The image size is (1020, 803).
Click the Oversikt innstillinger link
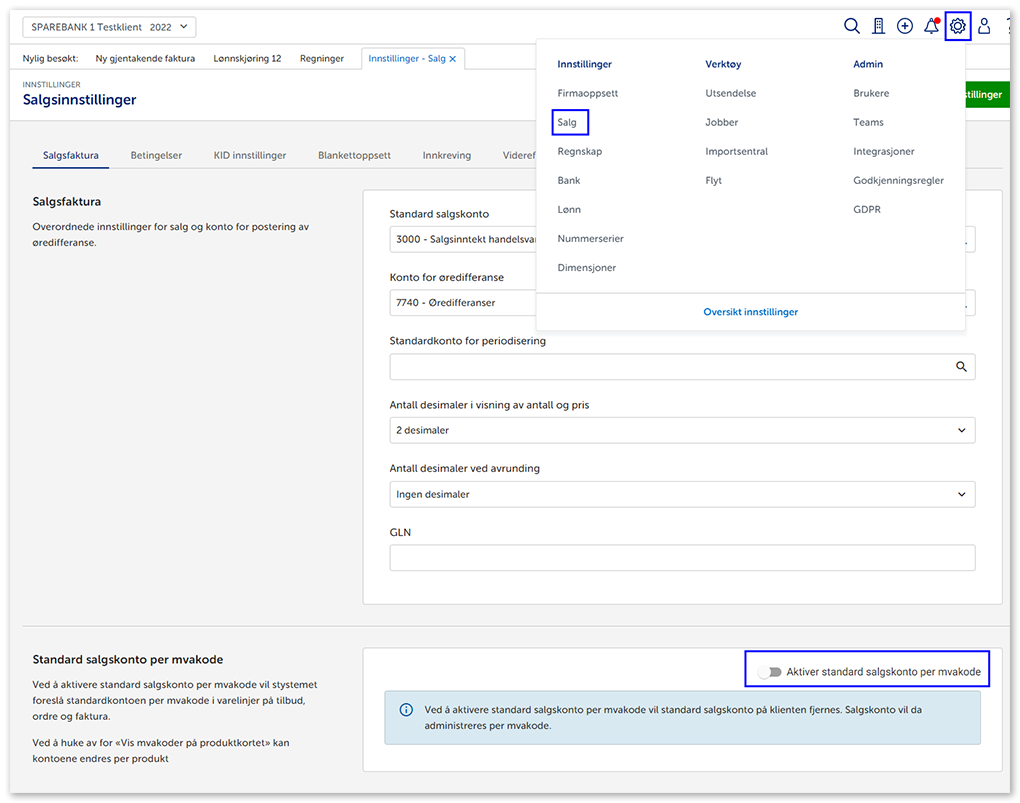click(x=750, y=312)
